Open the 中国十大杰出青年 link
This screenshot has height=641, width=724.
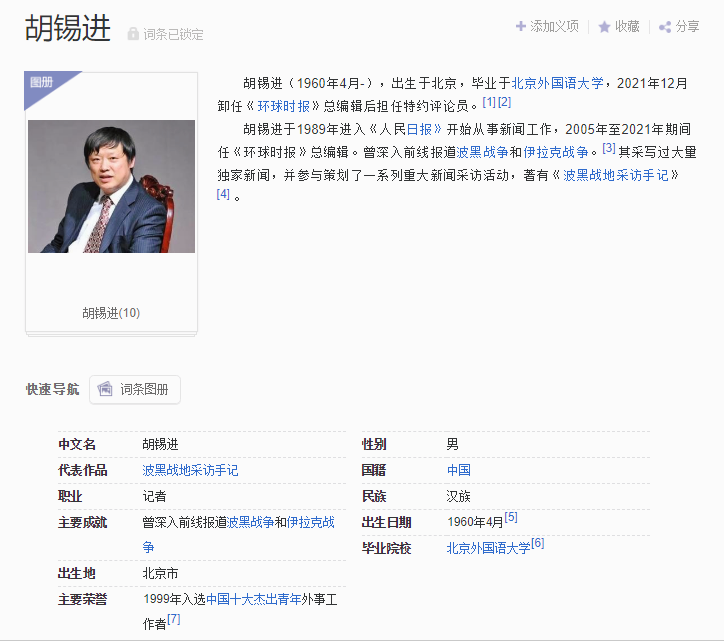(253, 599)
